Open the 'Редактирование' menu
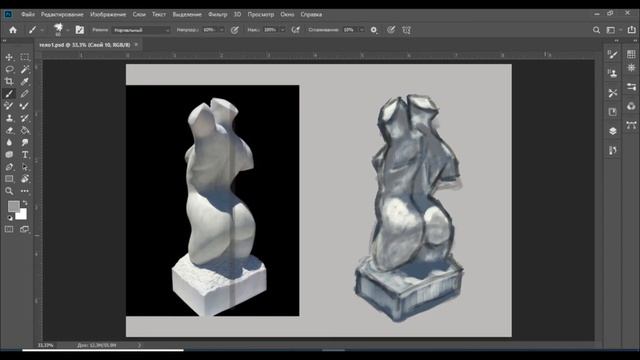Image resolution: width=640 pixels, height=360 pixels. click(62, 14)
